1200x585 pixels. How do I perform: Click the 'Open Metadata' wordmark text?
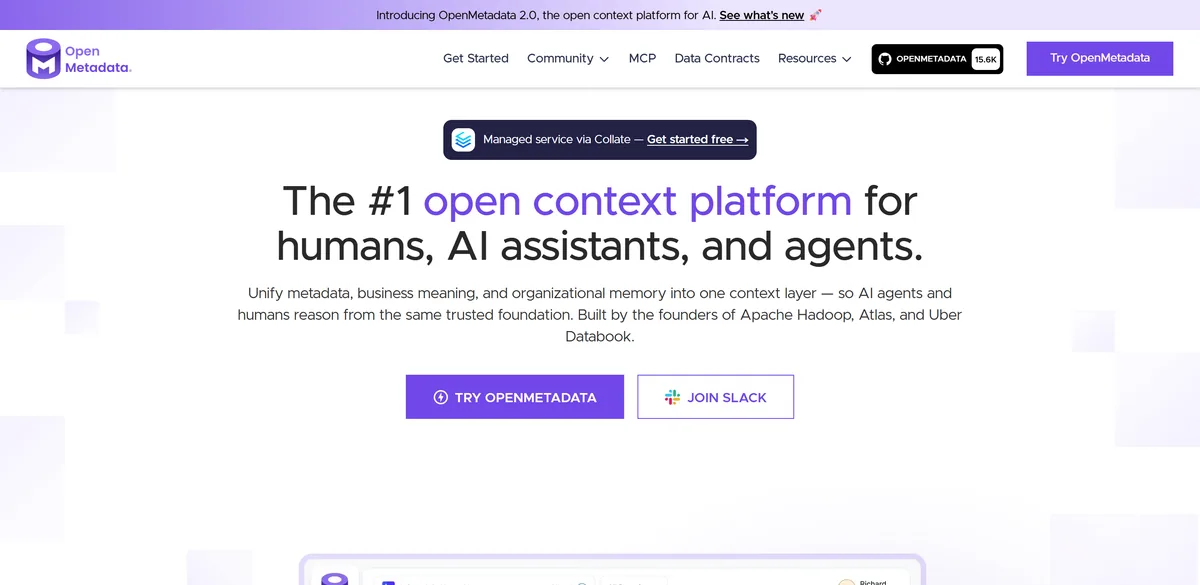click(98, 59)
